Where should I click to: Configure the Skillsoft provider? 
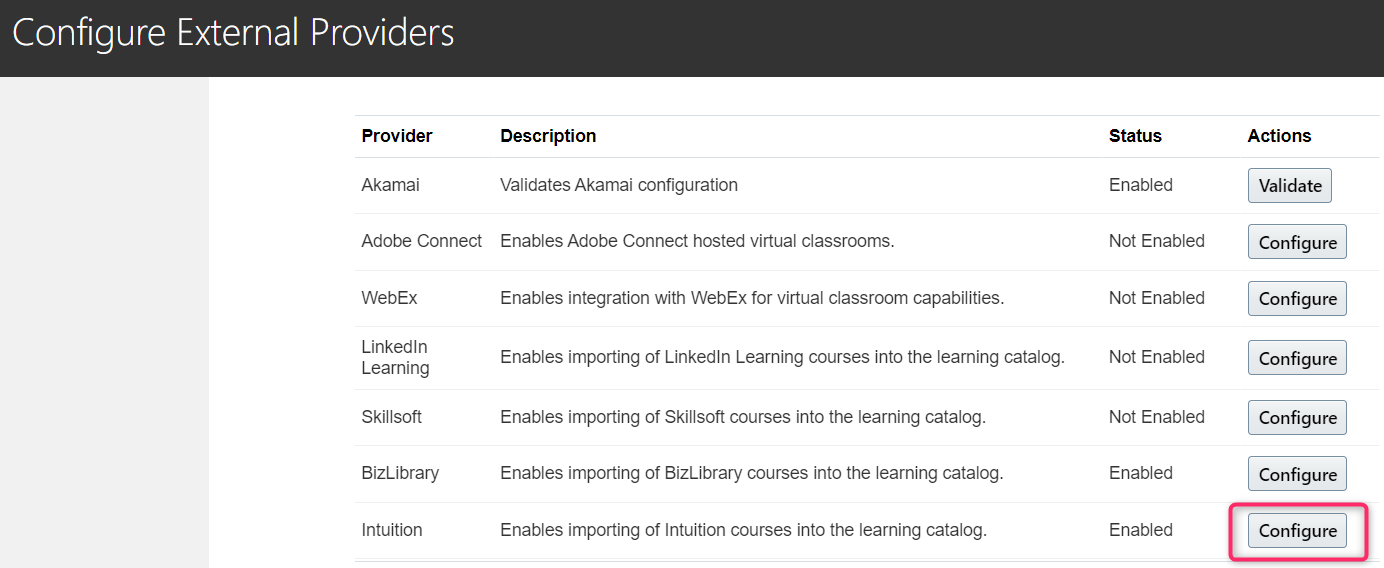coord(1297,417)
